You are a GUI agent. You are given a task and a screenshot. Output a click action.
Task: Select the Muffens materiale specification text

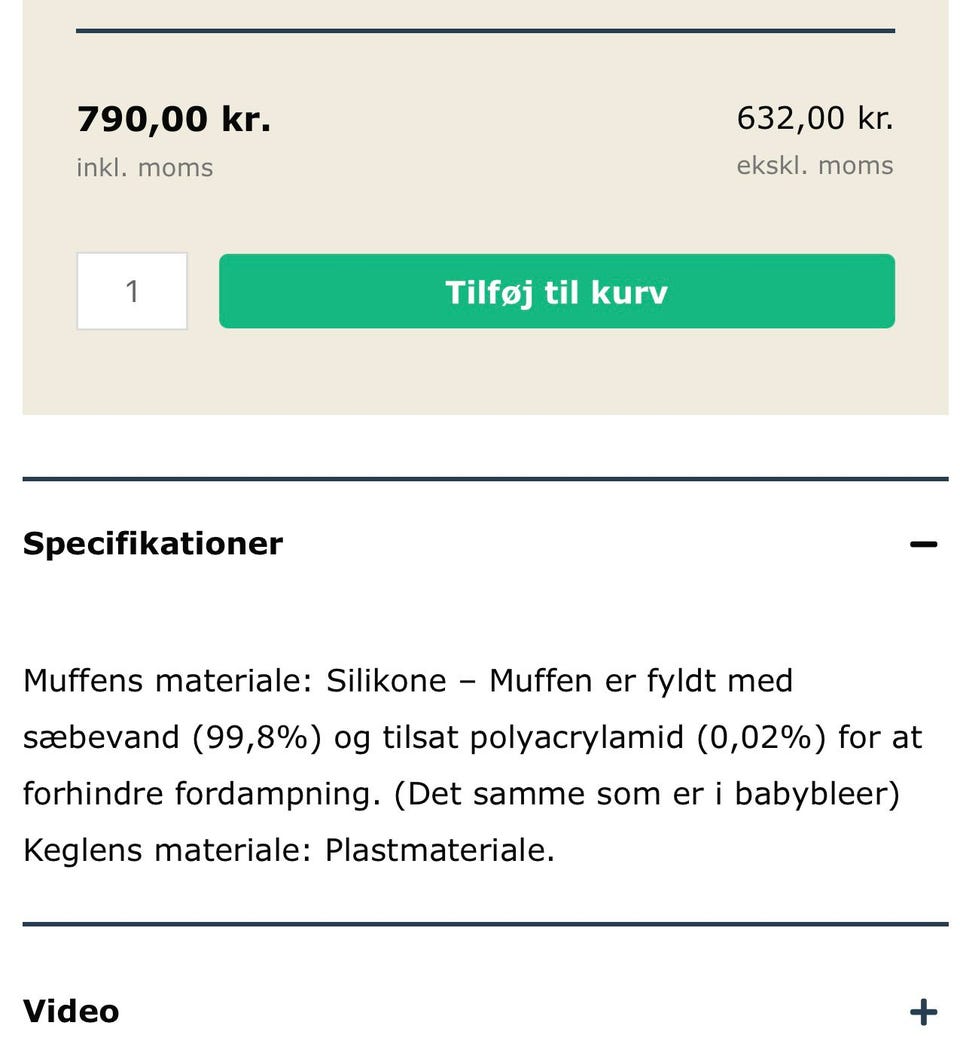click(x=408, y=681)
